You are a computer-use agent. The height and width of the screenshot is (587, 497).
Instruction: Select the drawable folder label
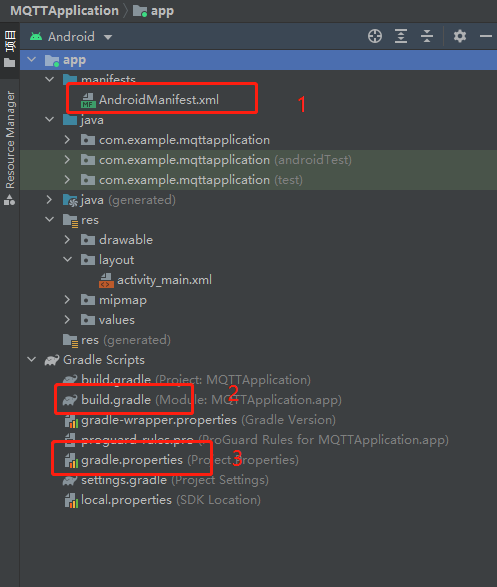(126, 240)
